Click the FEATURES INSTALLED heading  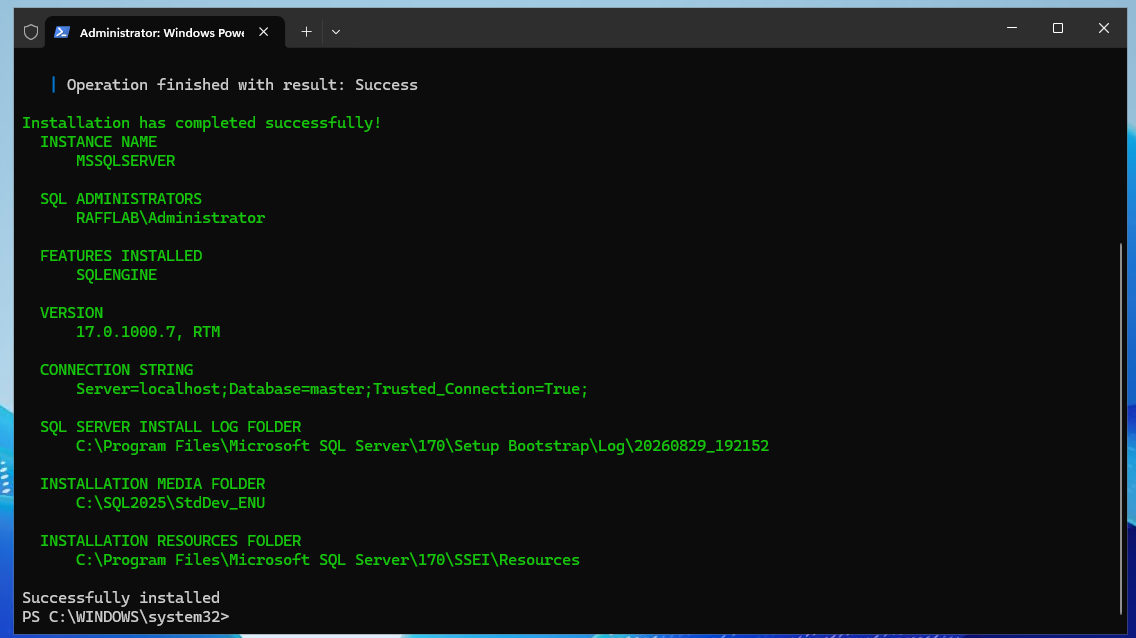coord(121,256)
